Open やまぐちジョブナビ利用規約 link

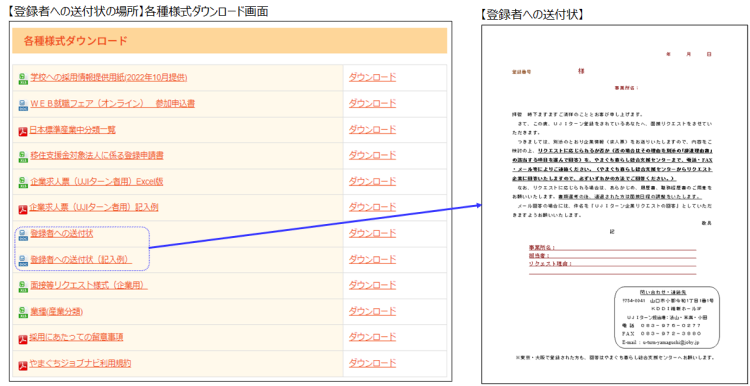80,364
